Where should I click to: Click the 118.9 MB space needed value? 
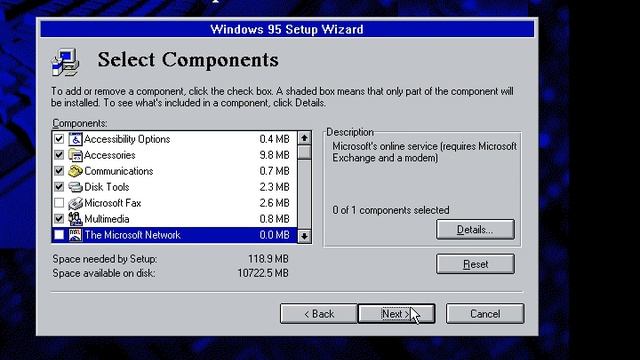pyautogui.click(x=268, y=259)
